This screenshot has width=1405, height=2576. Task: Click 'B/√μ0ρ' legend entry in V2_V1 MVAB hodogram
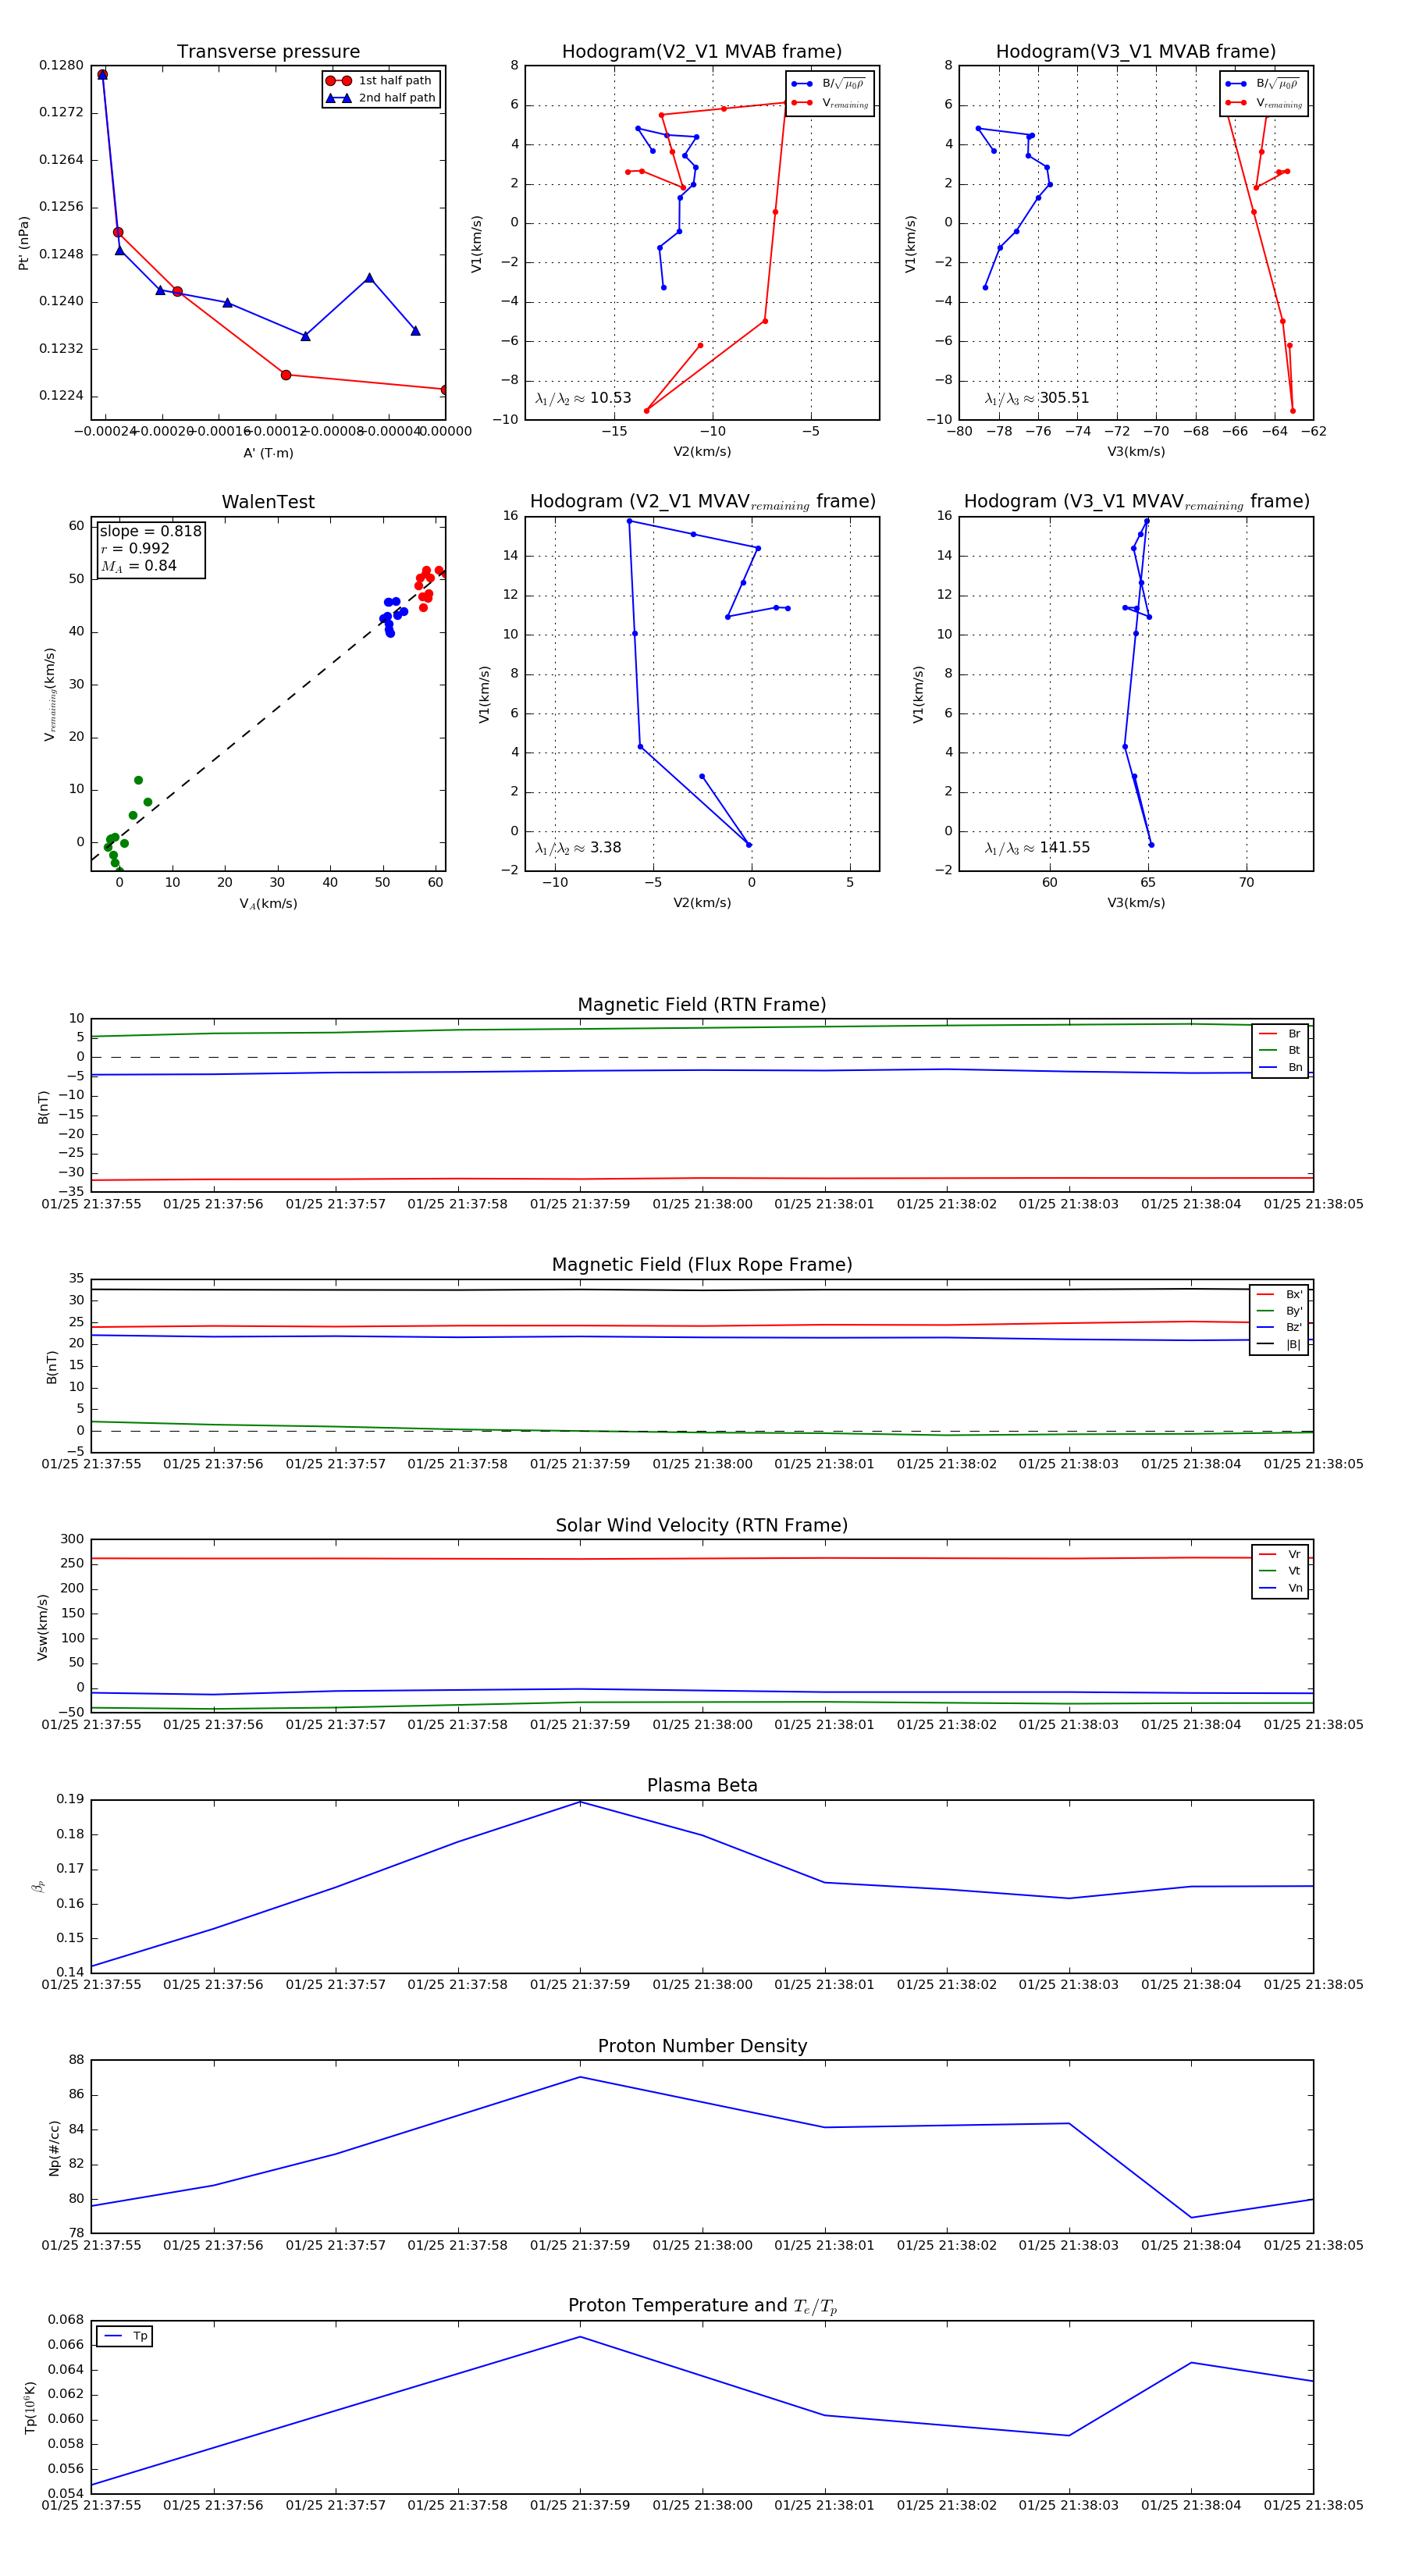(829, 84)
